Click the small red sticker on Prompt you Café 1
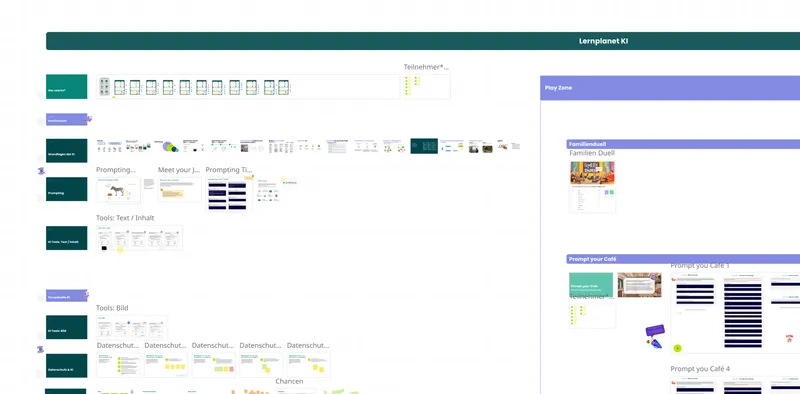 tap(789, 338)
